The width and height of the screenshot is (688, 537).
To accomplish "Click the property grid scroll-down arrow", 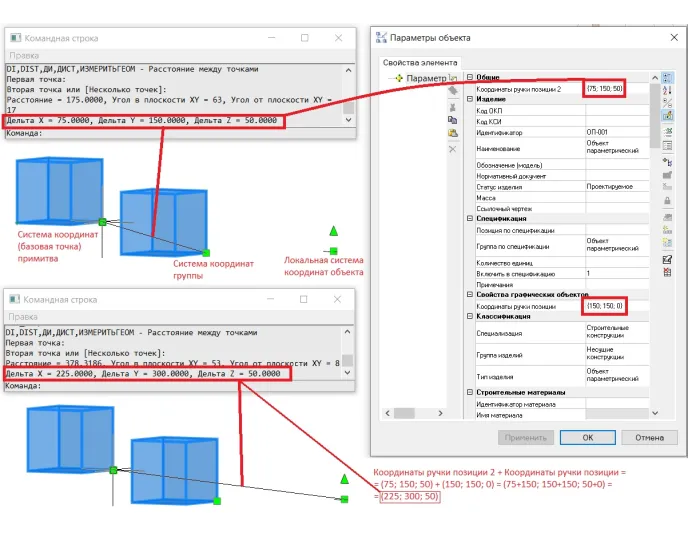I will pos(655,413).
